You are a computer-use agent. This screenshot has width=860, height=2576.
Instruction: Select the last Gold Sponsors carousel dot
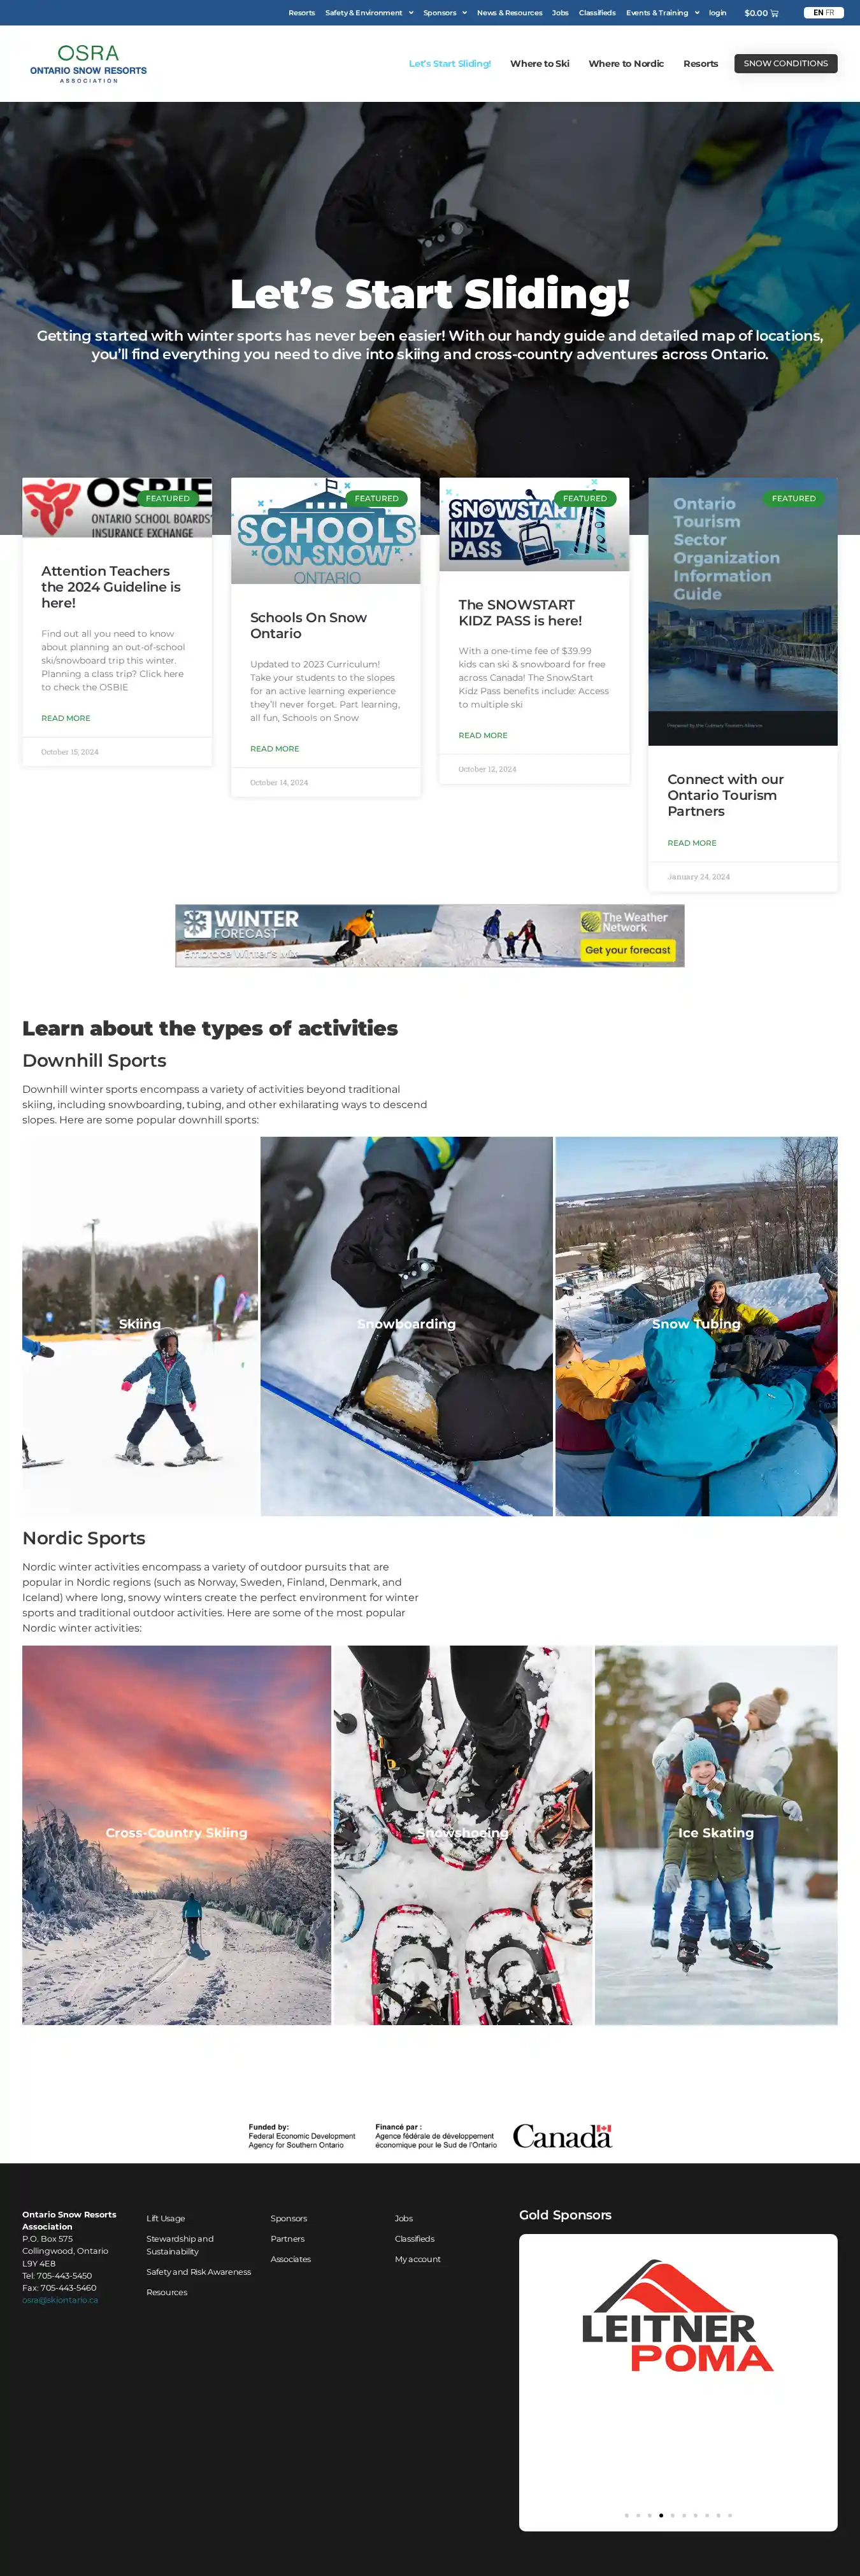(x=730, y=2515)
